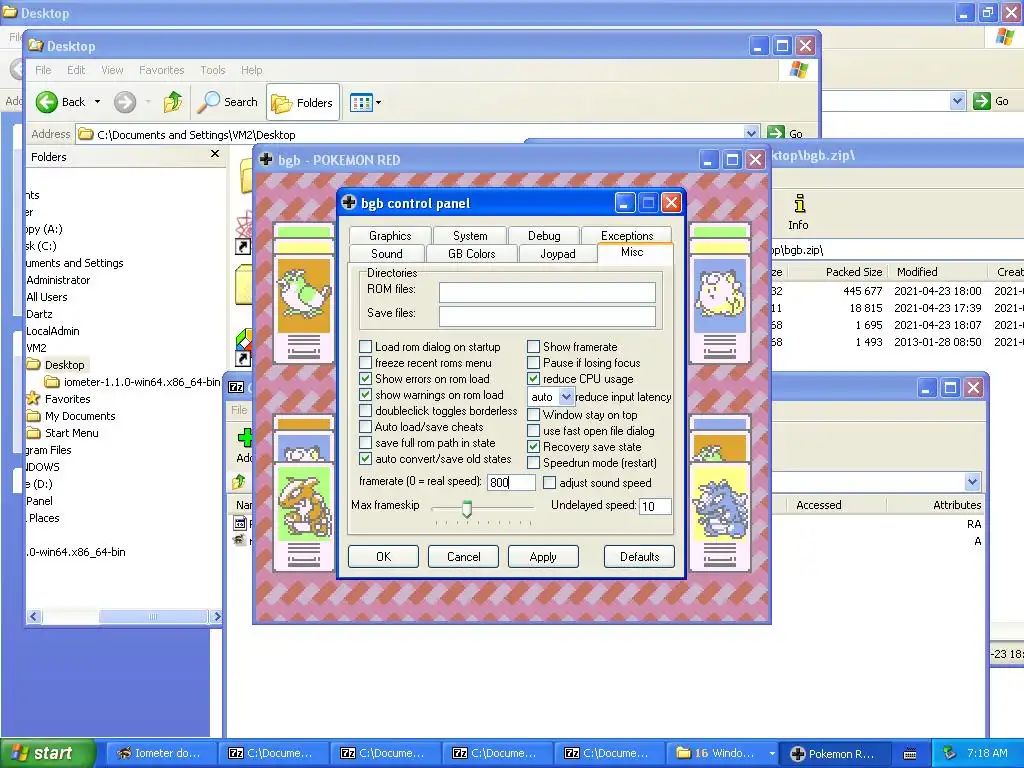1024x768 pixels.
Task: Uncheck show warnings on rom load
Action: pyautogui.click(x=366, y=394)
